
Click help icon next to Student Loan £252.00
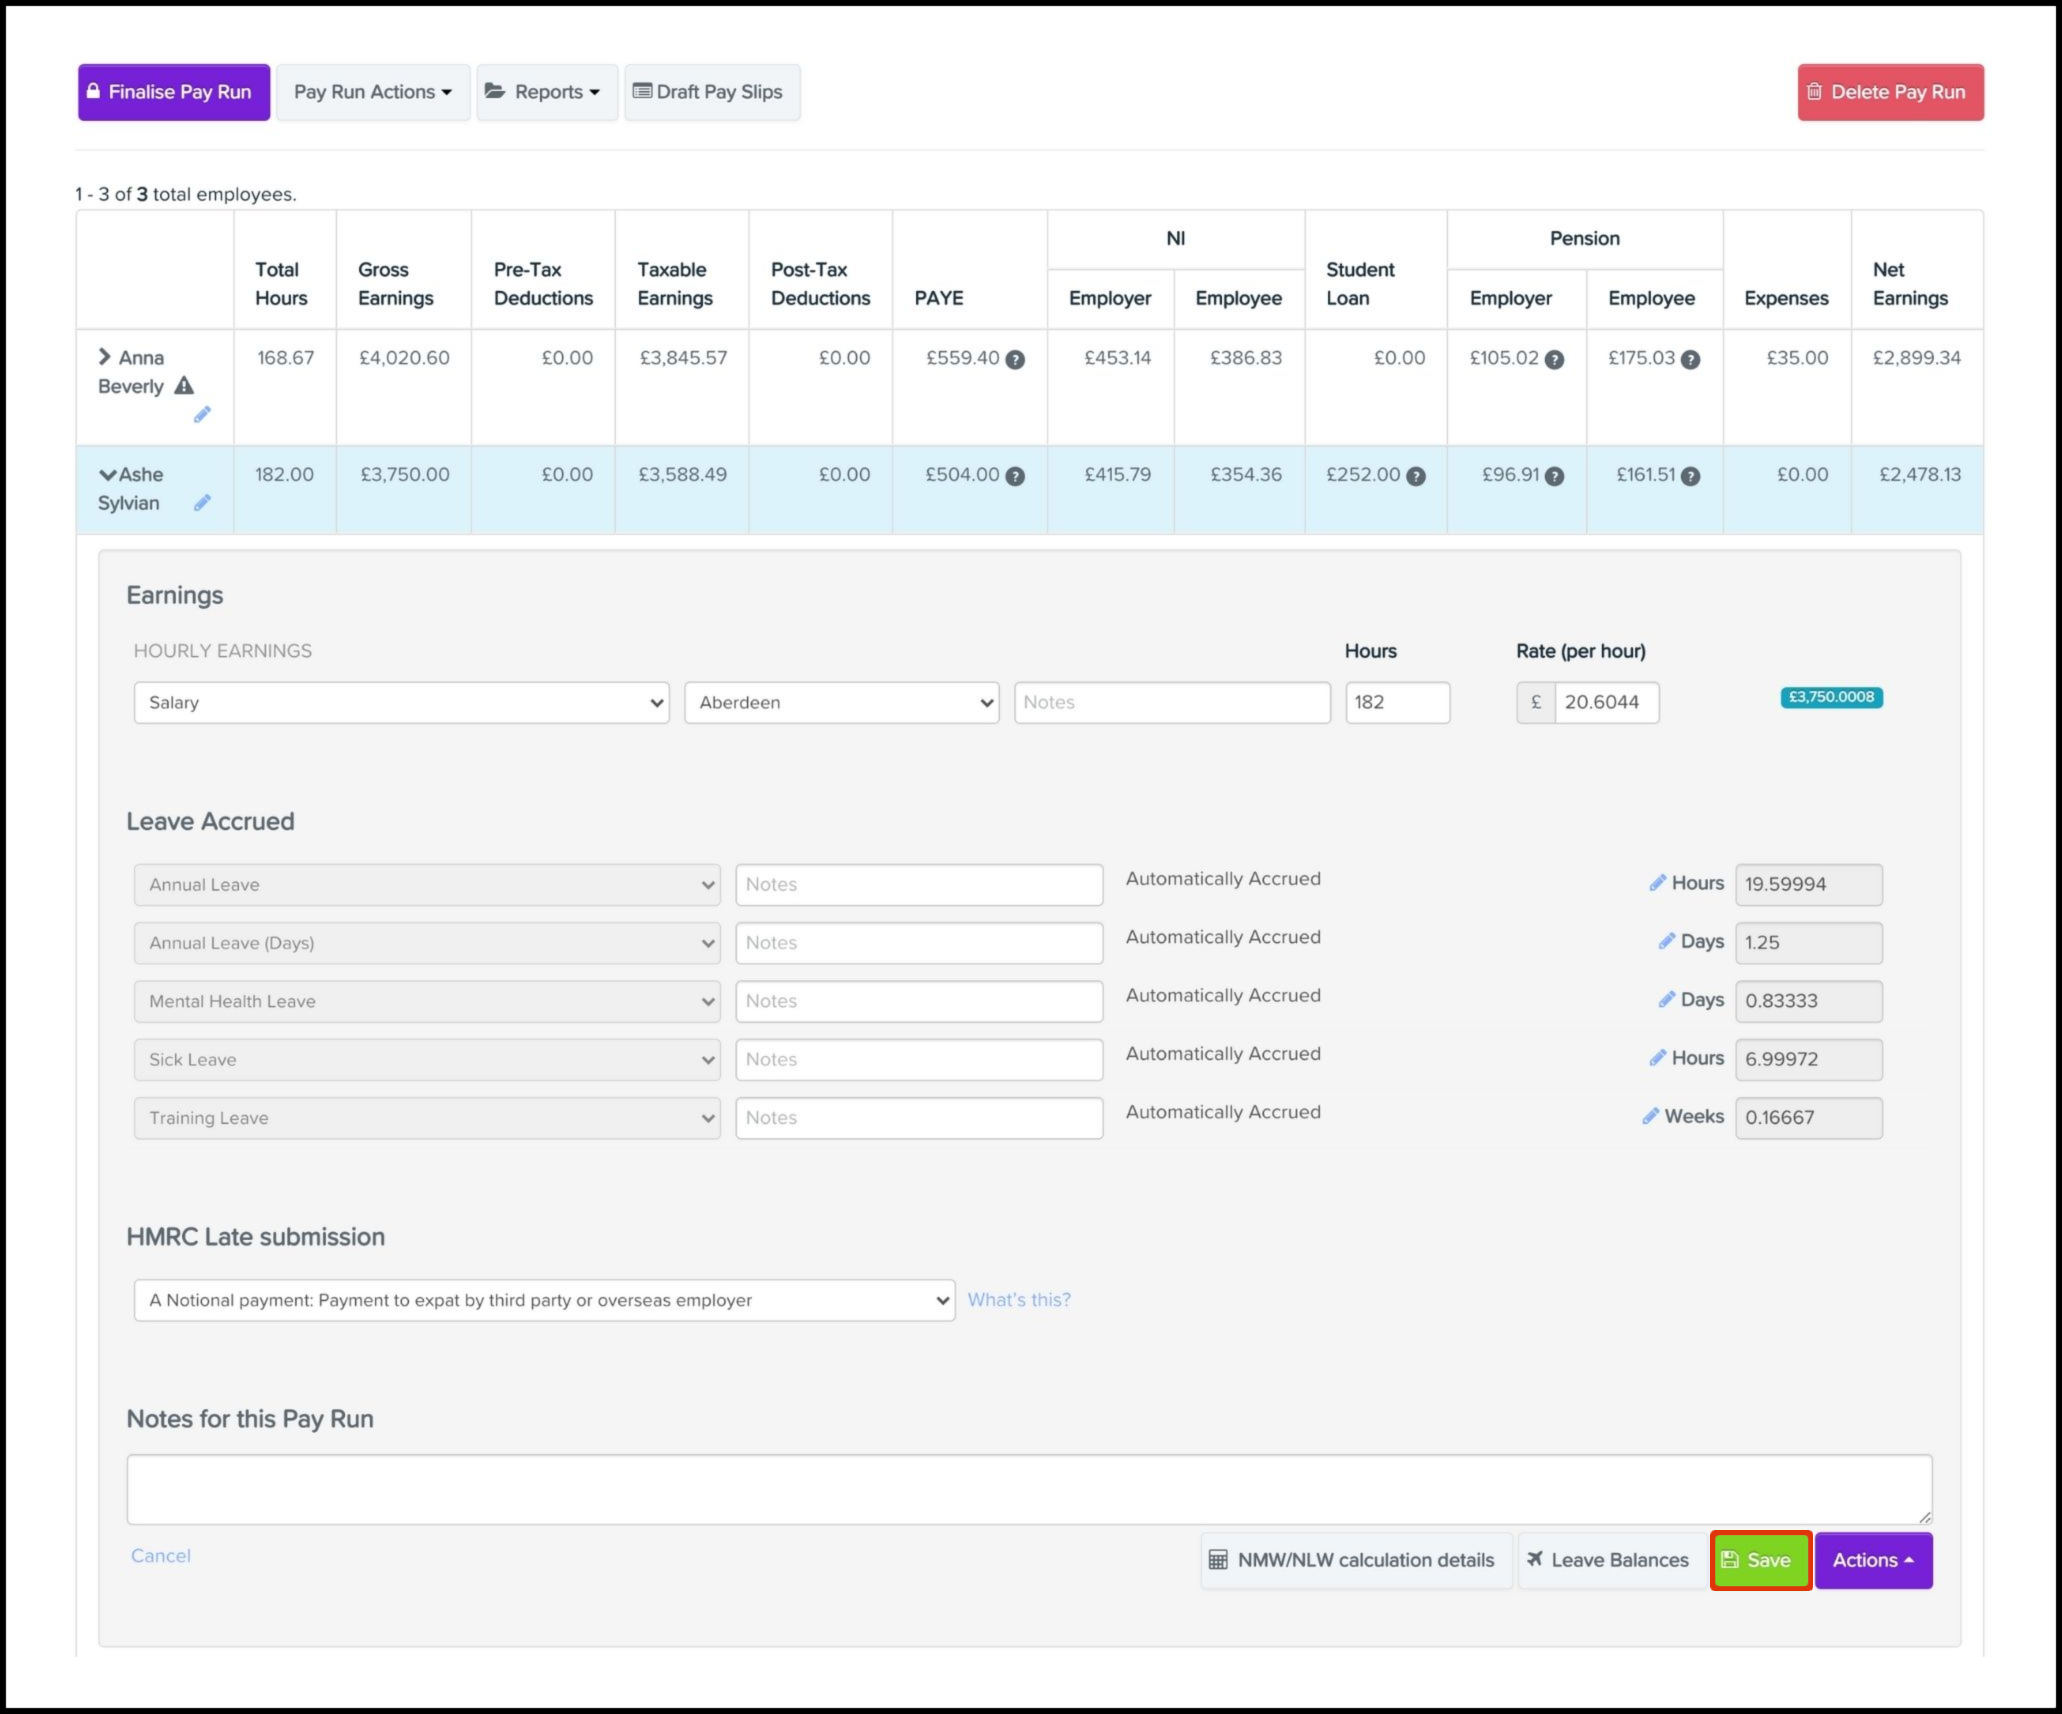pyautogui.click(x=1416, y=477)
